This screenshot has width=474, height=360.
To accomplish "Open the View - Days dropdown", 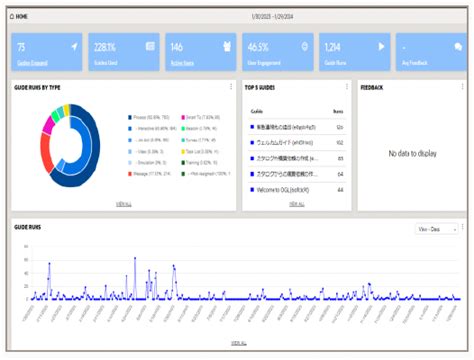I will pyautogui.click(x=436, y=229).
